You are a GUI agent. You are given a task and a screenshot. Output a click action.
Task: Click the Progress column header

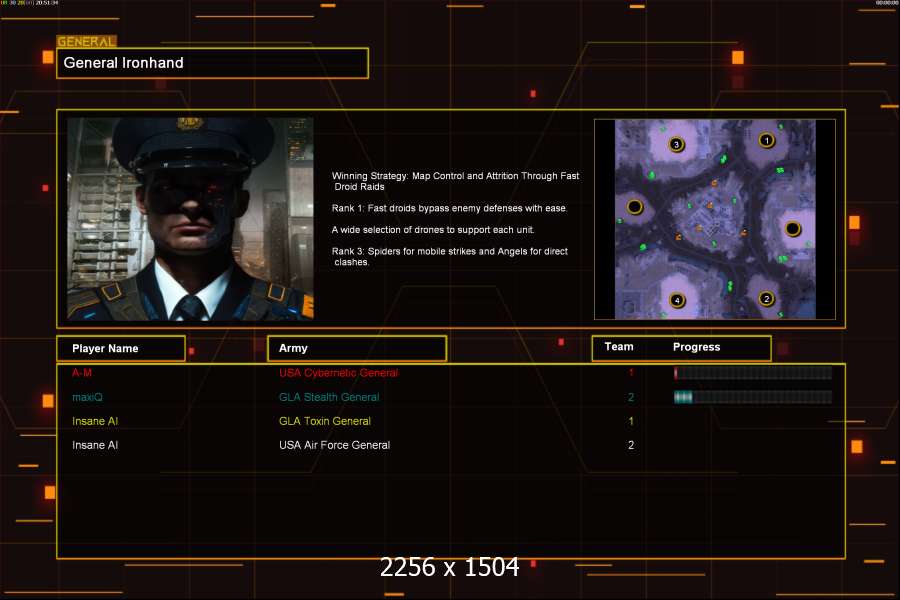pyautogui.click(x=696, y=347)
